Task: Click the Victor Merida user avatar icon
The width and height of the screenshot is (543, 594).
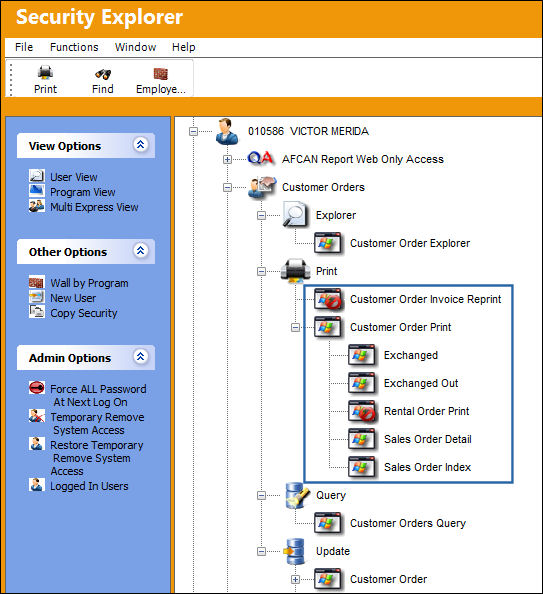Action: coord(227,131)
